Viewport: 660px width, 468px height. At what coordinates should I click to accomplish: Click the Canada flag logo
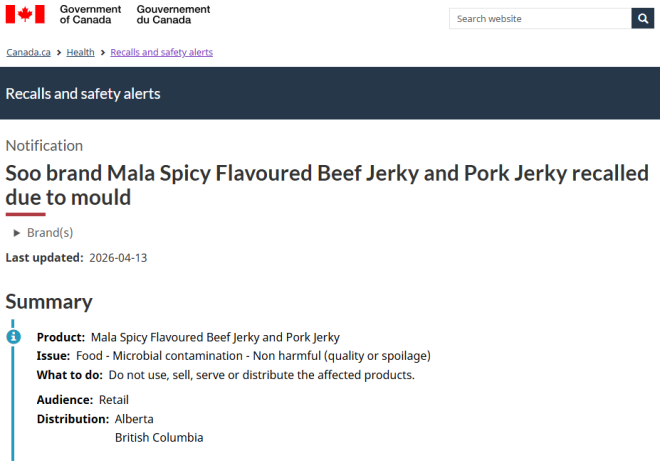[x=25, y=14]
